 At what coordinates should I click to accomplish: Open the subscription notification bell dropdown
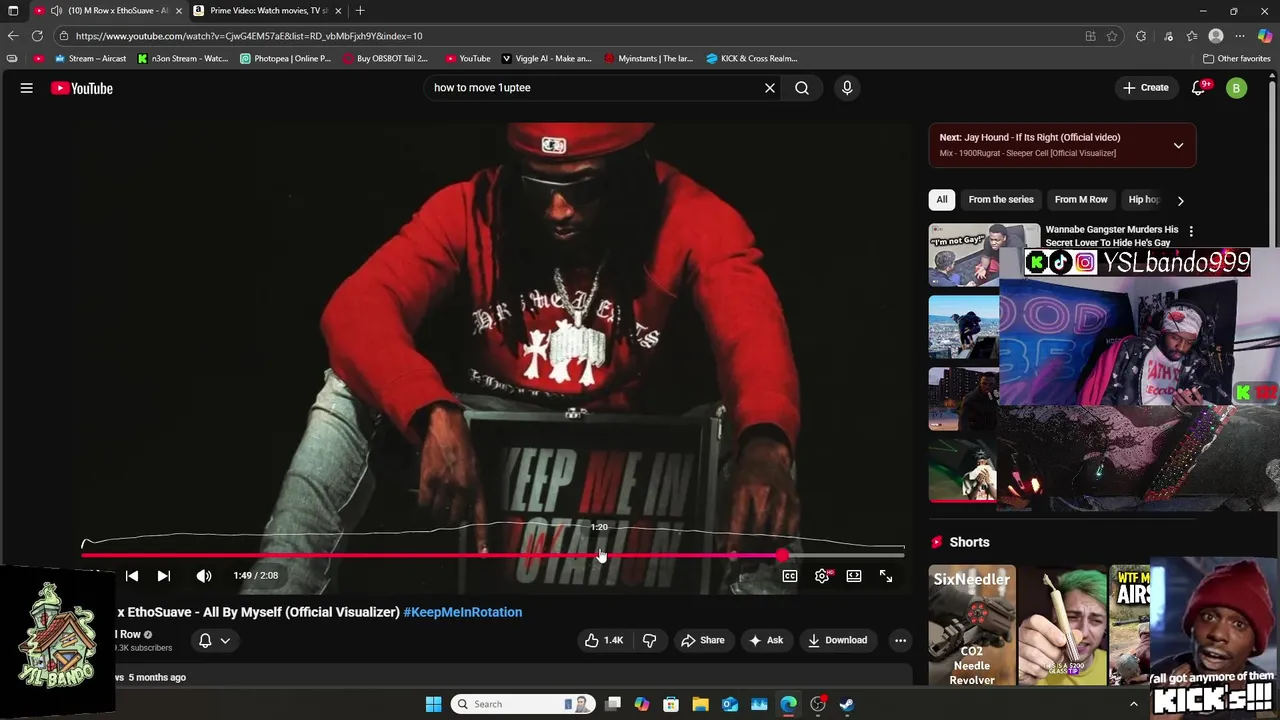(214, 640)
